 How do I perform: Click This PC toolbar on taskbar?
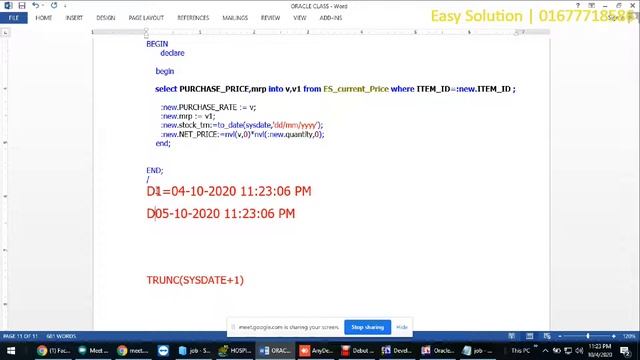point(520,351)
